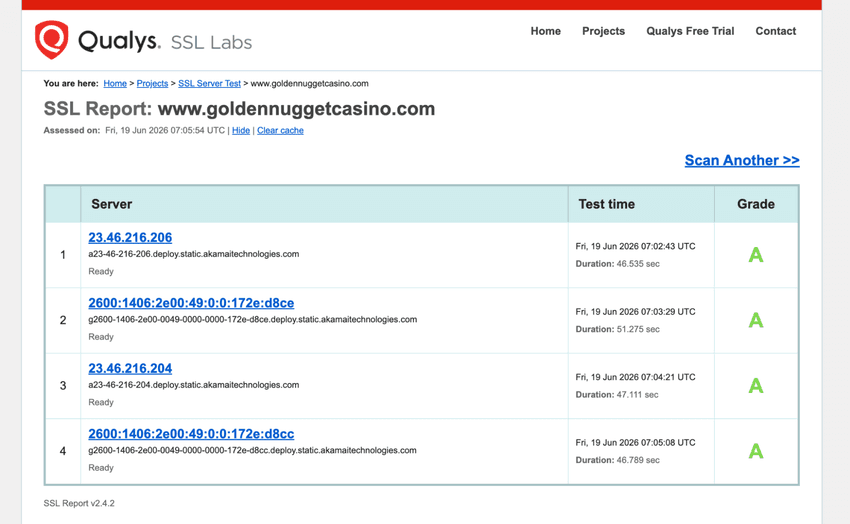
Task: Open server link 23.46.216.206
Action: pyautogui.click(x=130, y=237)
